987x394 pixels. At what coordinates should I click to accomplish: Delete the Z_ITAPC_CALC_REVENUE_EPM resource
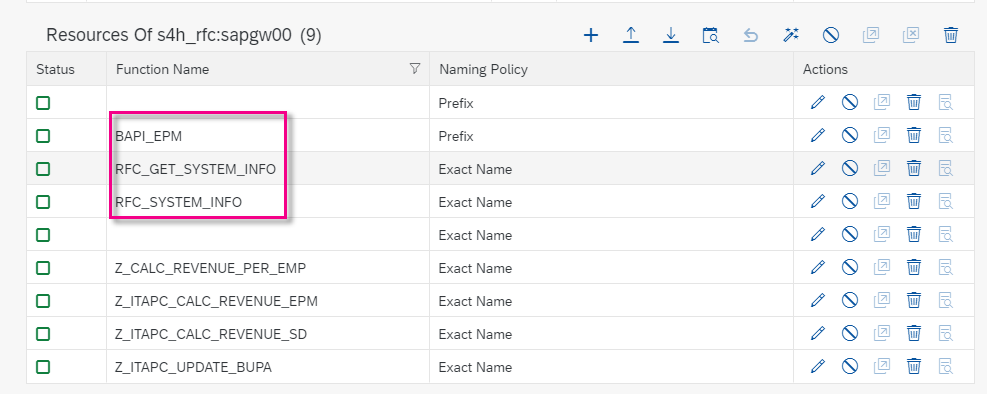[914, 300]
